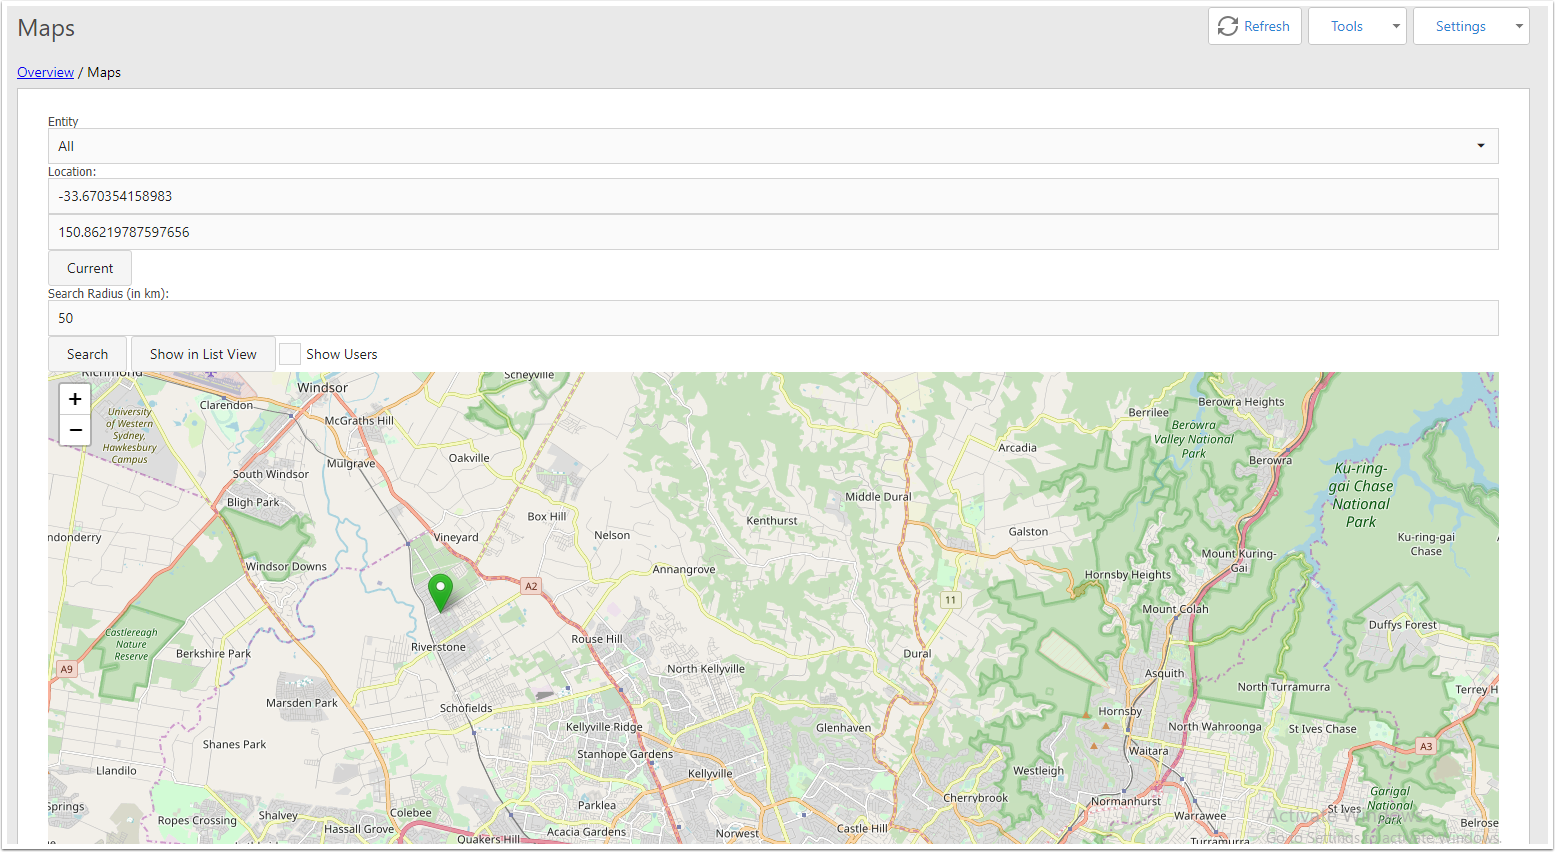Click the McGraths Hill map label
This screenshot has height=852, width=1555.
pos(359,420)
